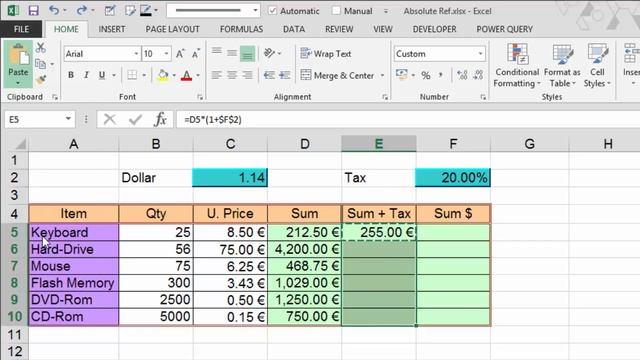Switch to INSERT tab
This screenshot has width=640, height=360.
coord(111,29)
